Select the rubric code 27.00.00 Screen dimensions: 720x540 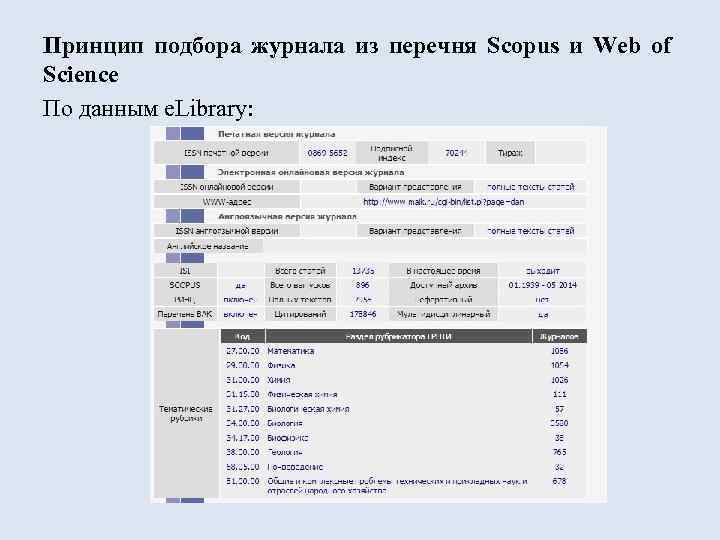point(243,351)
